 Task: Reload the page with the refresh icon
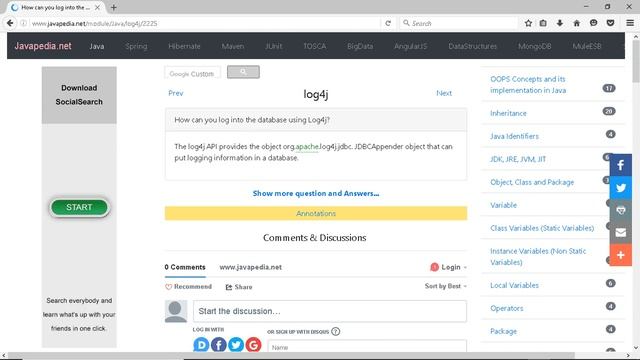[x=388, y=23]
